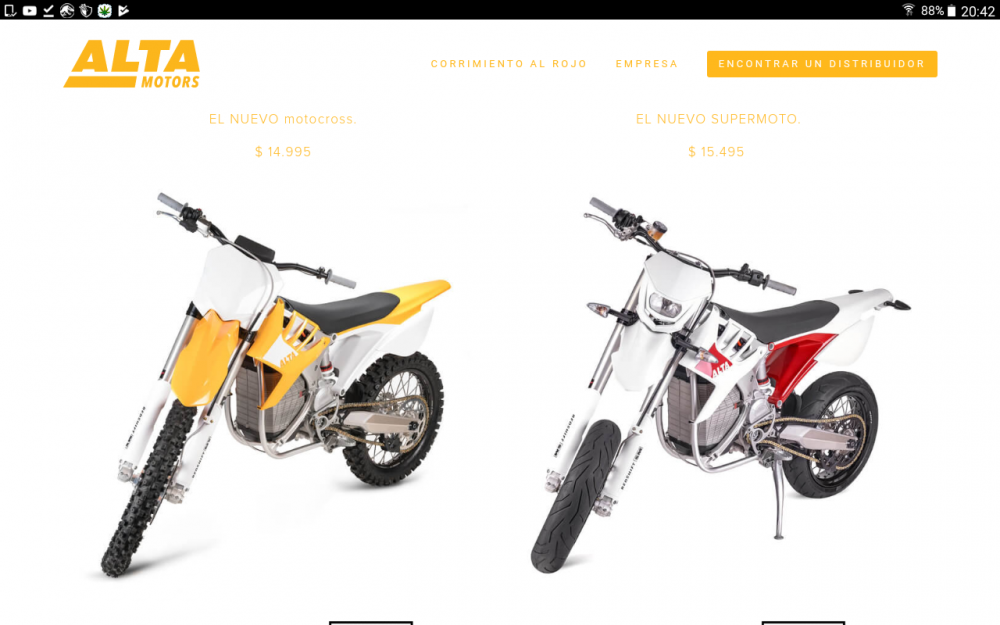Click the $ 15.495 supermoto price

[716, 152]
